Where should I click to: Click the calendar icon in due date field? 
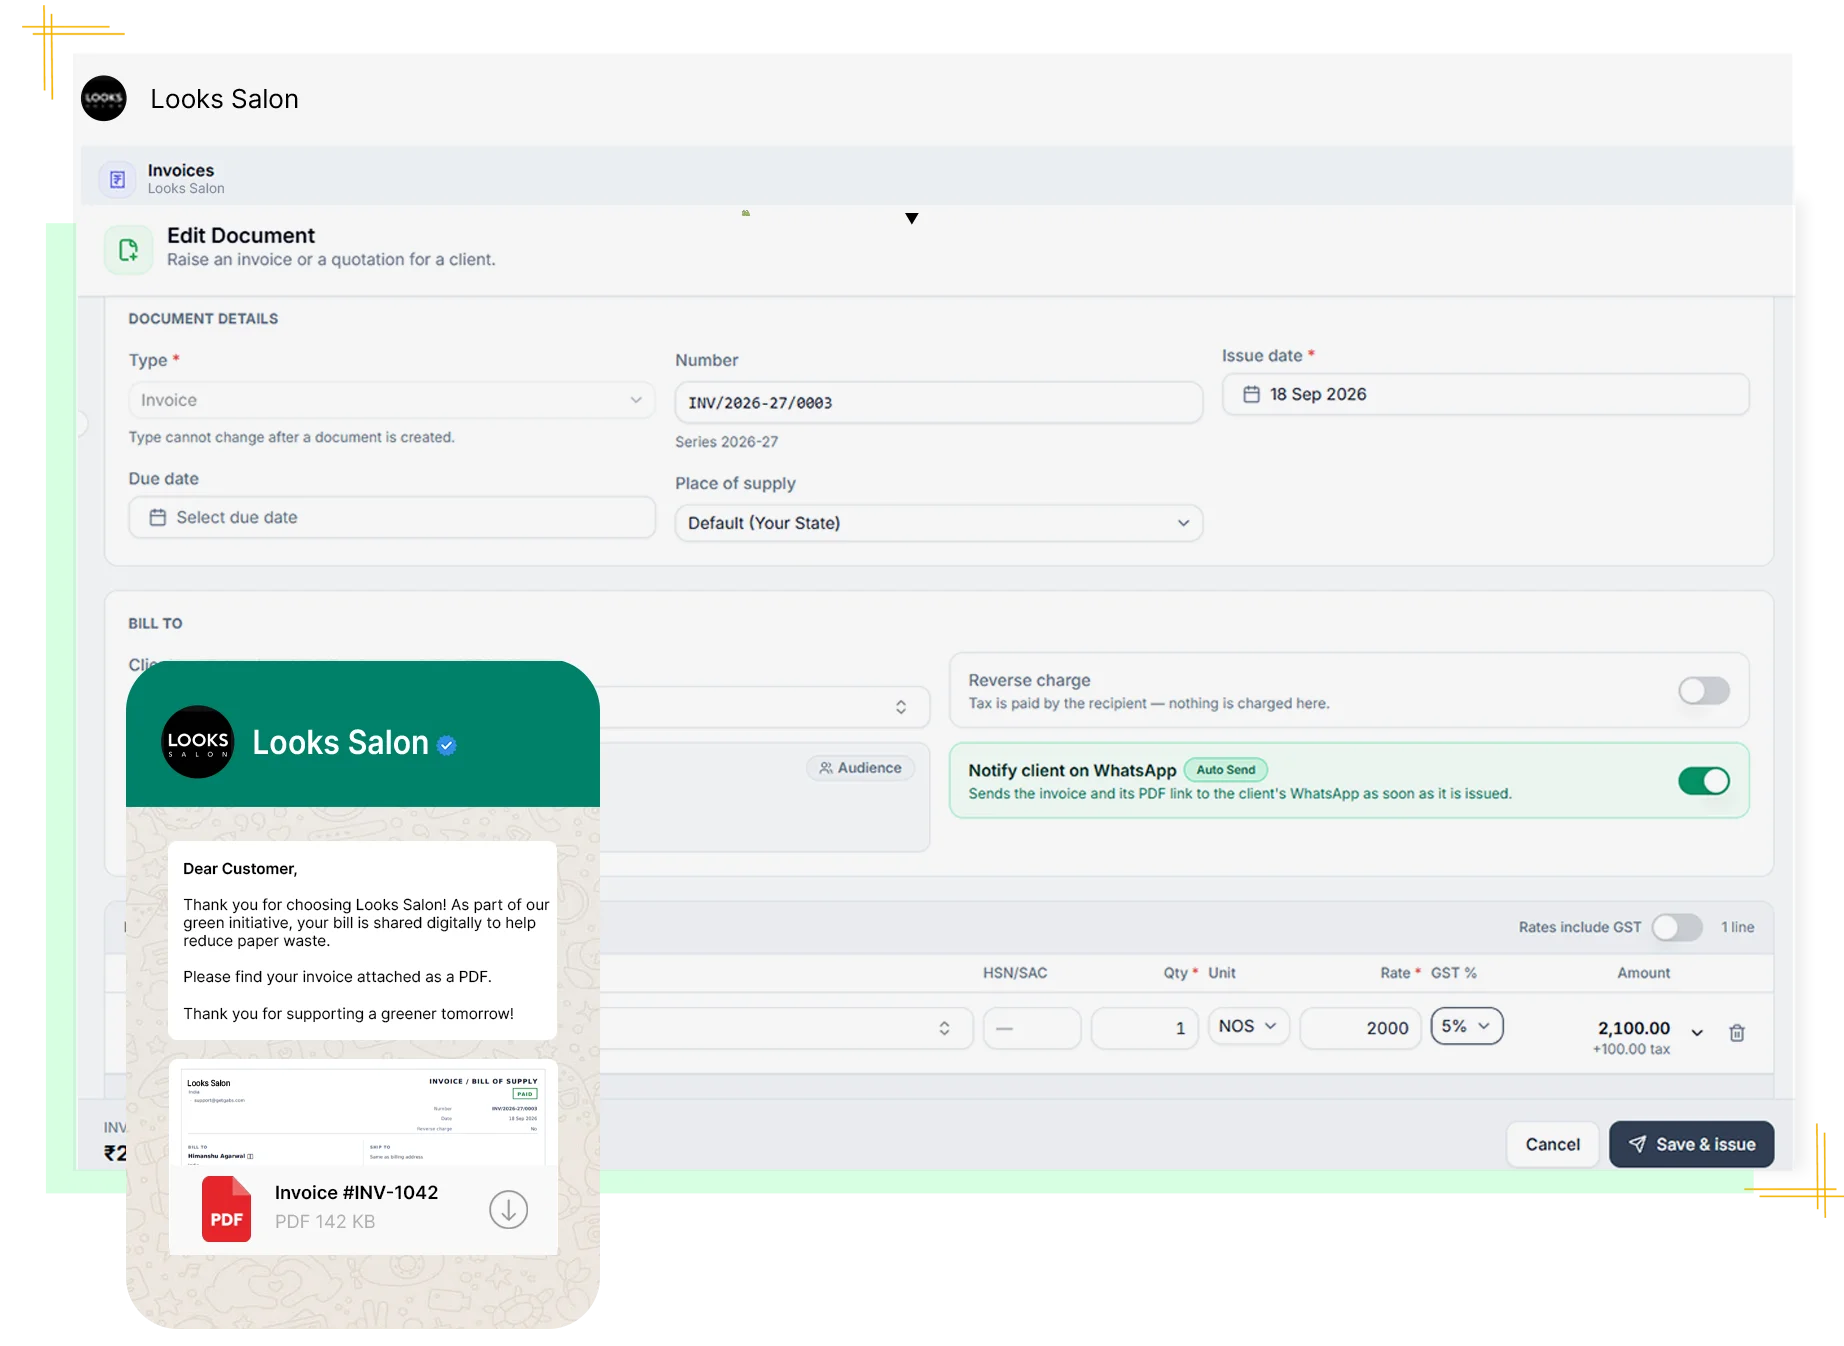pos(157,517)
